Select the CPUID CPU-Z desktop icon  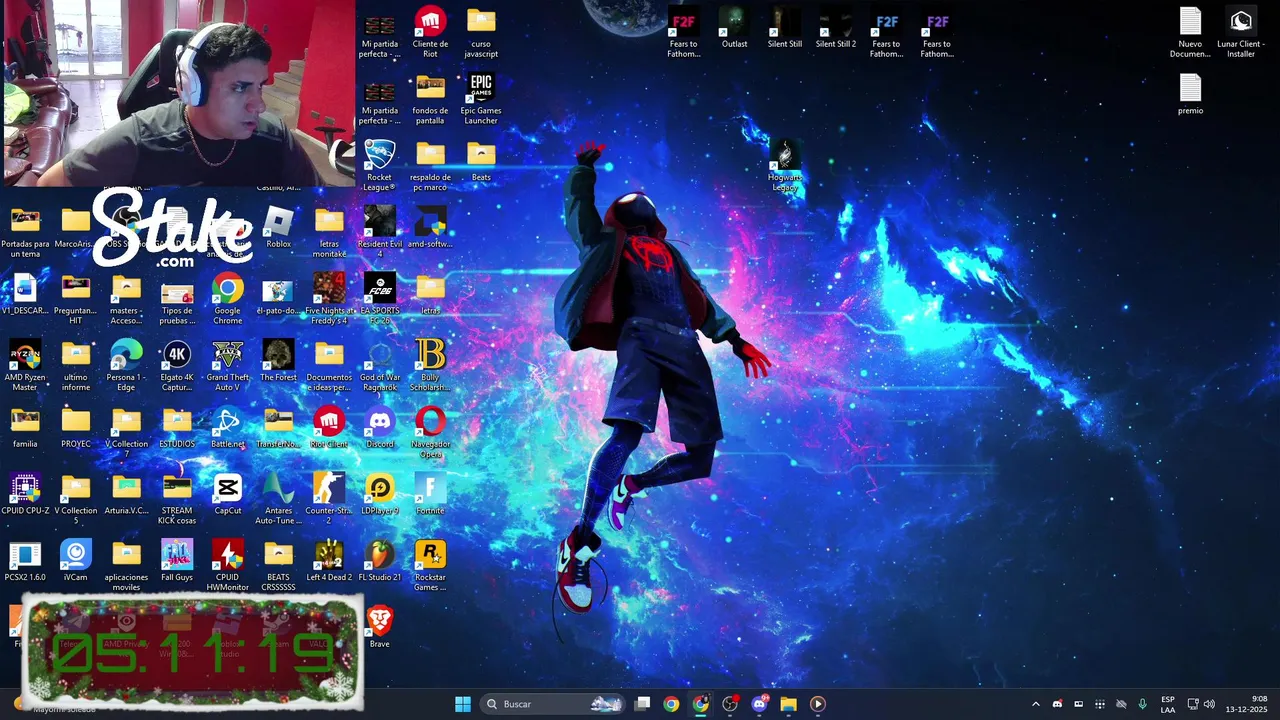pos(25,495)
